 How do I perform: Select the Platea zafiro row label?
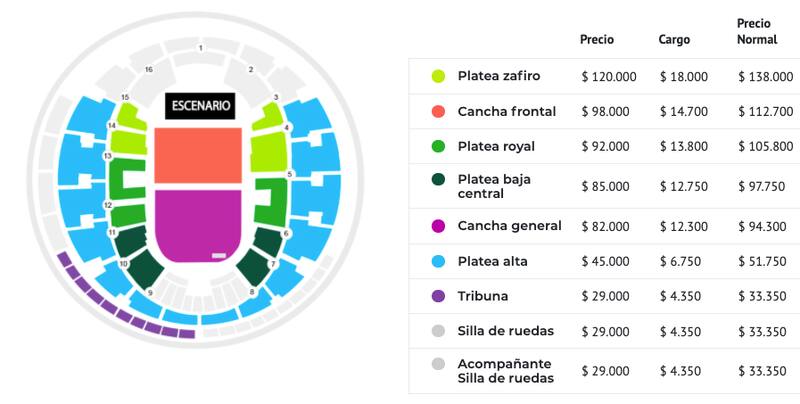pos(499,76)
